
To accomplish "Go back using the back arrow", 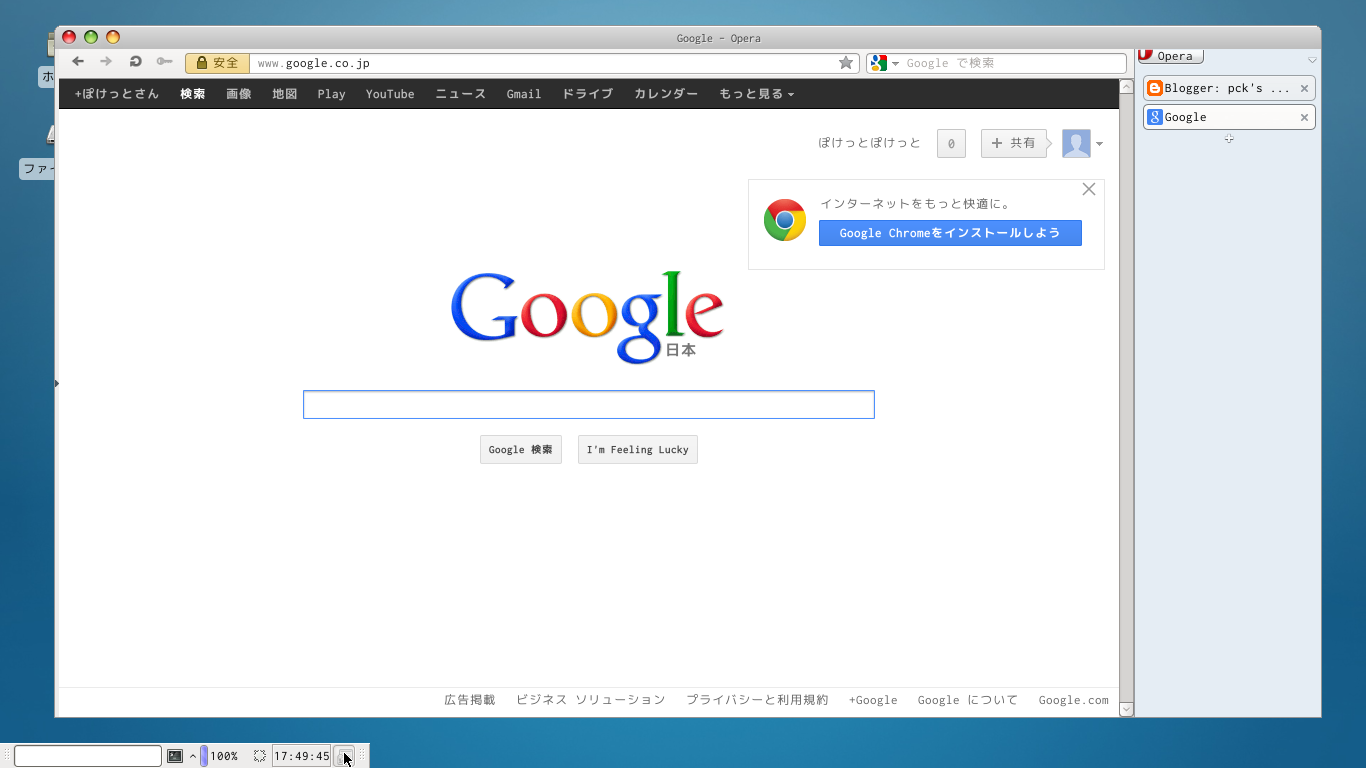I will [x=78, y=62].
